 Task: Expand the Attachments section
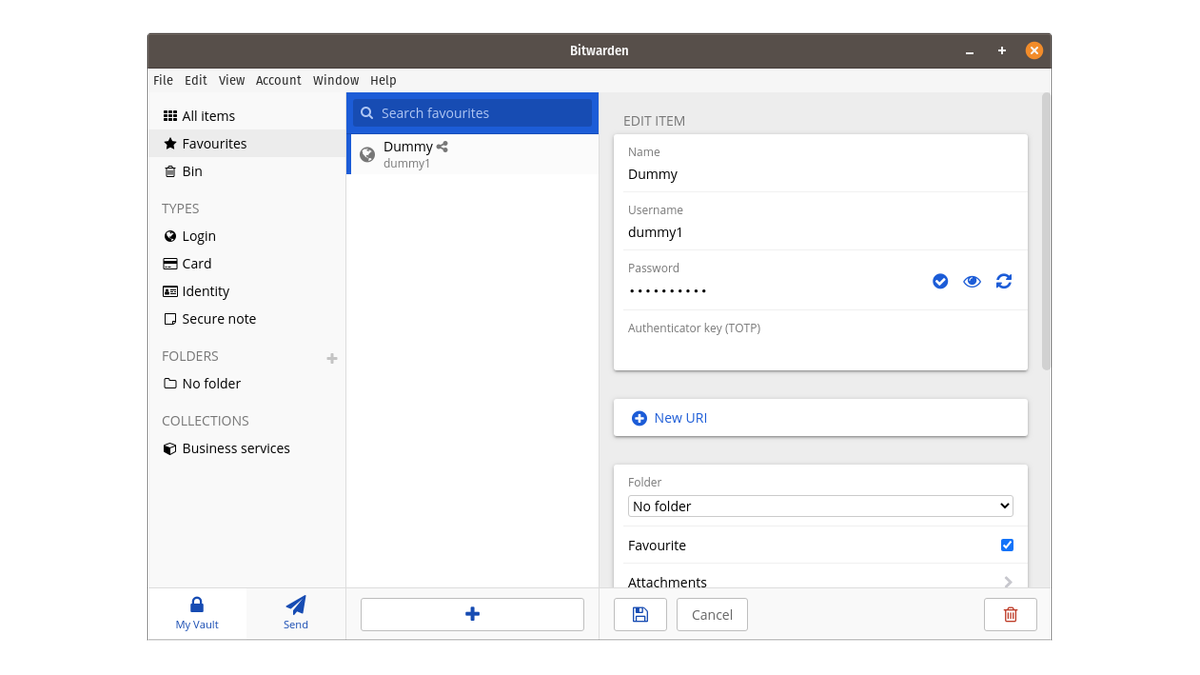[x=820, y=582]
